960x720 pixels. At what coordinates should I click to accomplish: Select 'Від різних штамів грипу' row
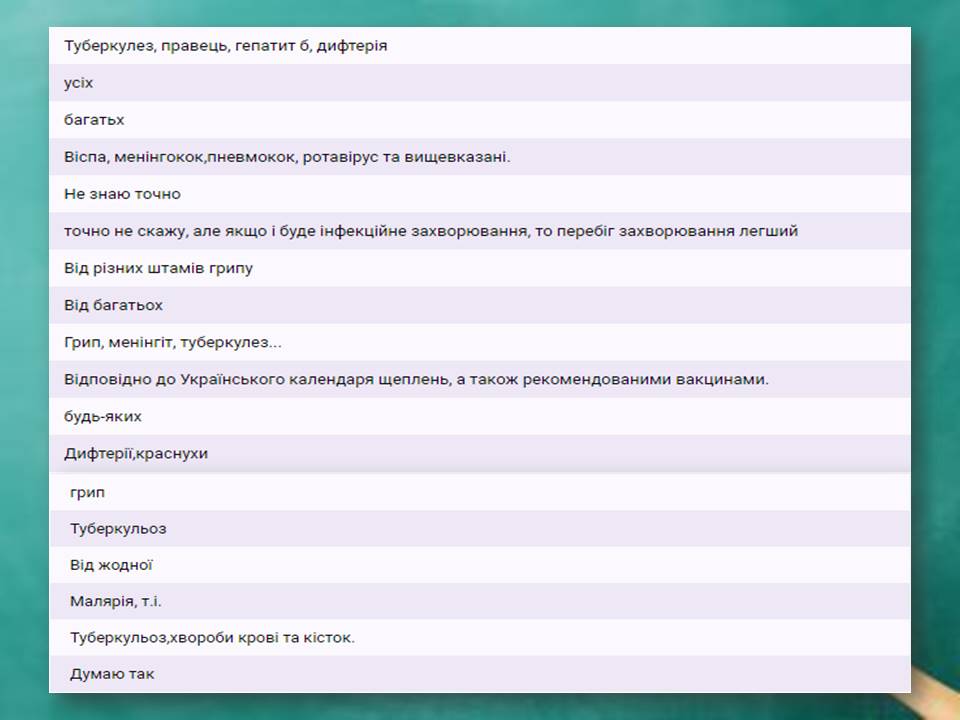coord(479,268)
